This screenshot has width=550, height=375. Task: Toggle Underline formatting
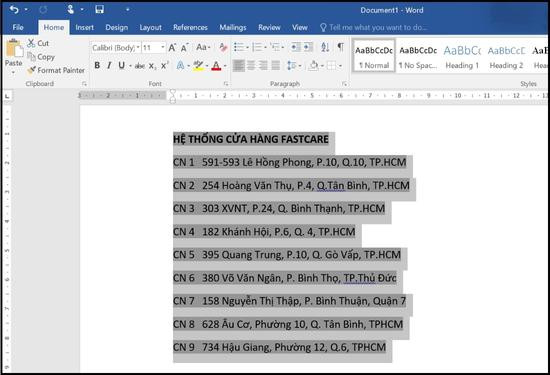121,65
